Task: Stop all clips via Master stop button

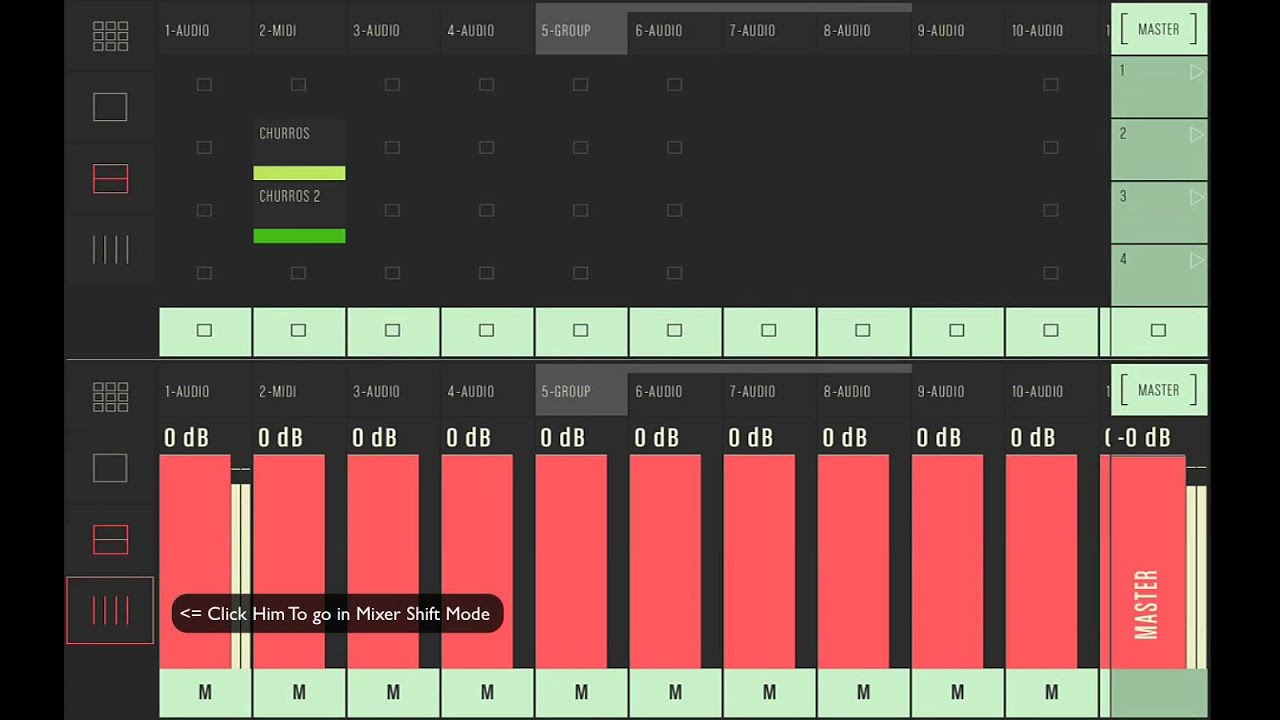Action: pos(1159,331)
